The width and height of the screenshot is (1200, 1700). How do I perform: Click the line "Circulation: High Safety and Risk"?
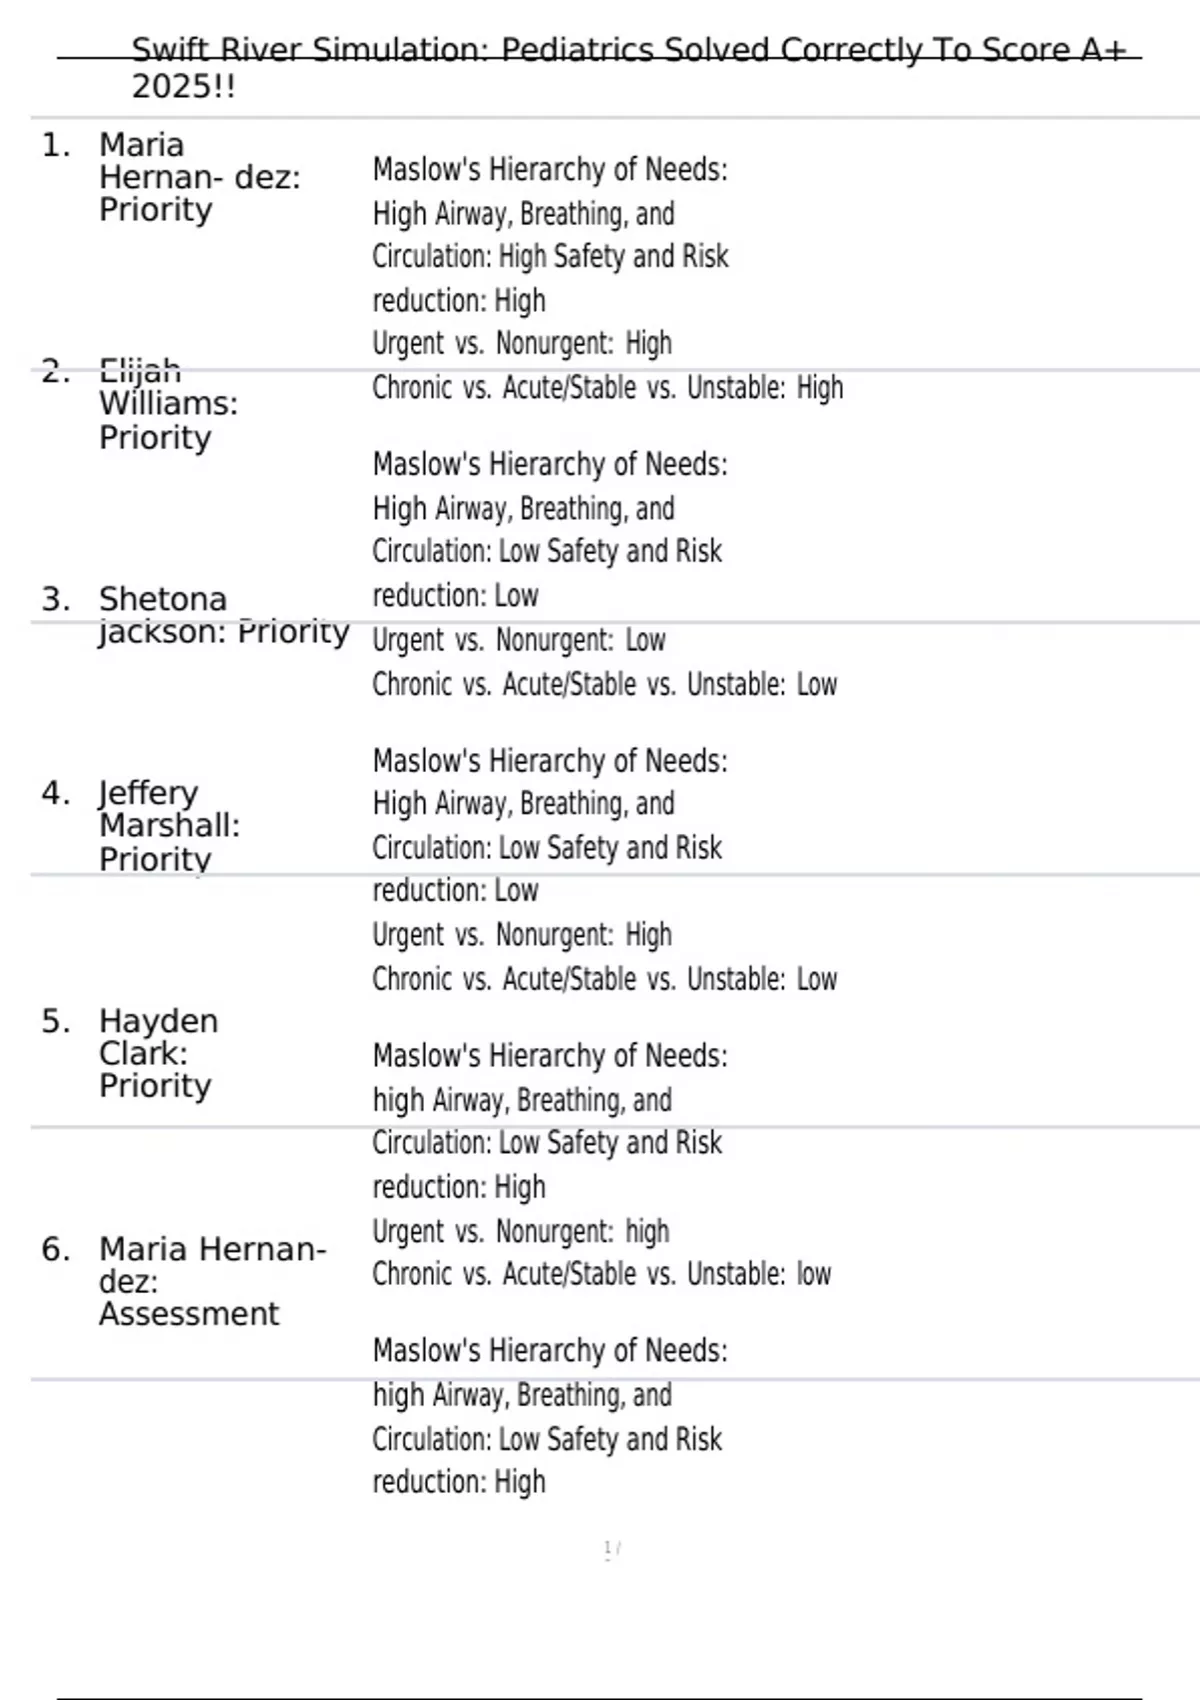point(550,257)
